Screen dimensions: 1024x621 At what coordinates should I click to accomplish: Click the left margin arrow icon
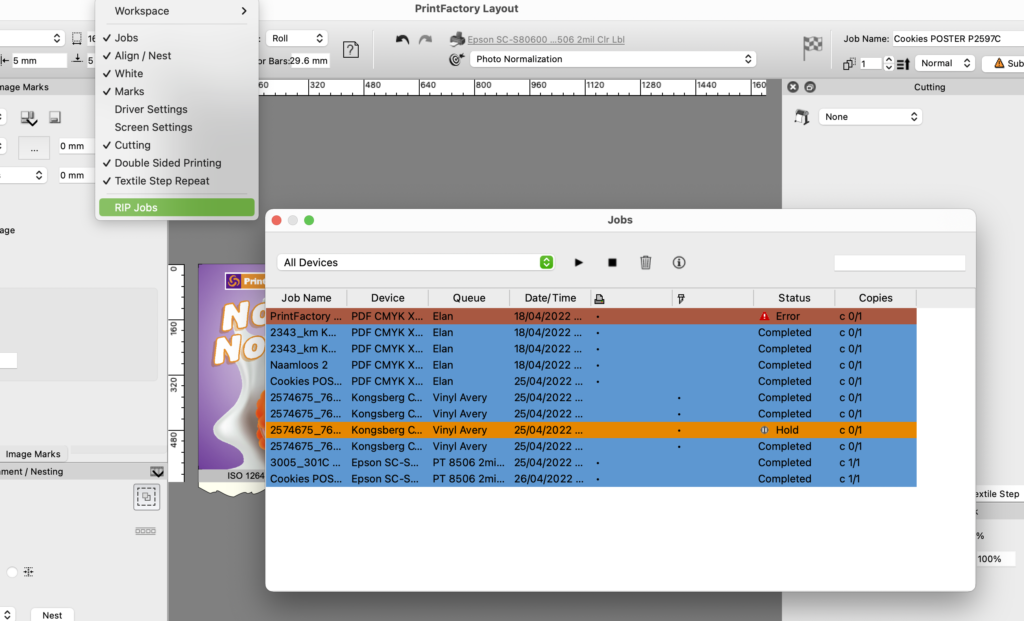click(x=5, y=60)
